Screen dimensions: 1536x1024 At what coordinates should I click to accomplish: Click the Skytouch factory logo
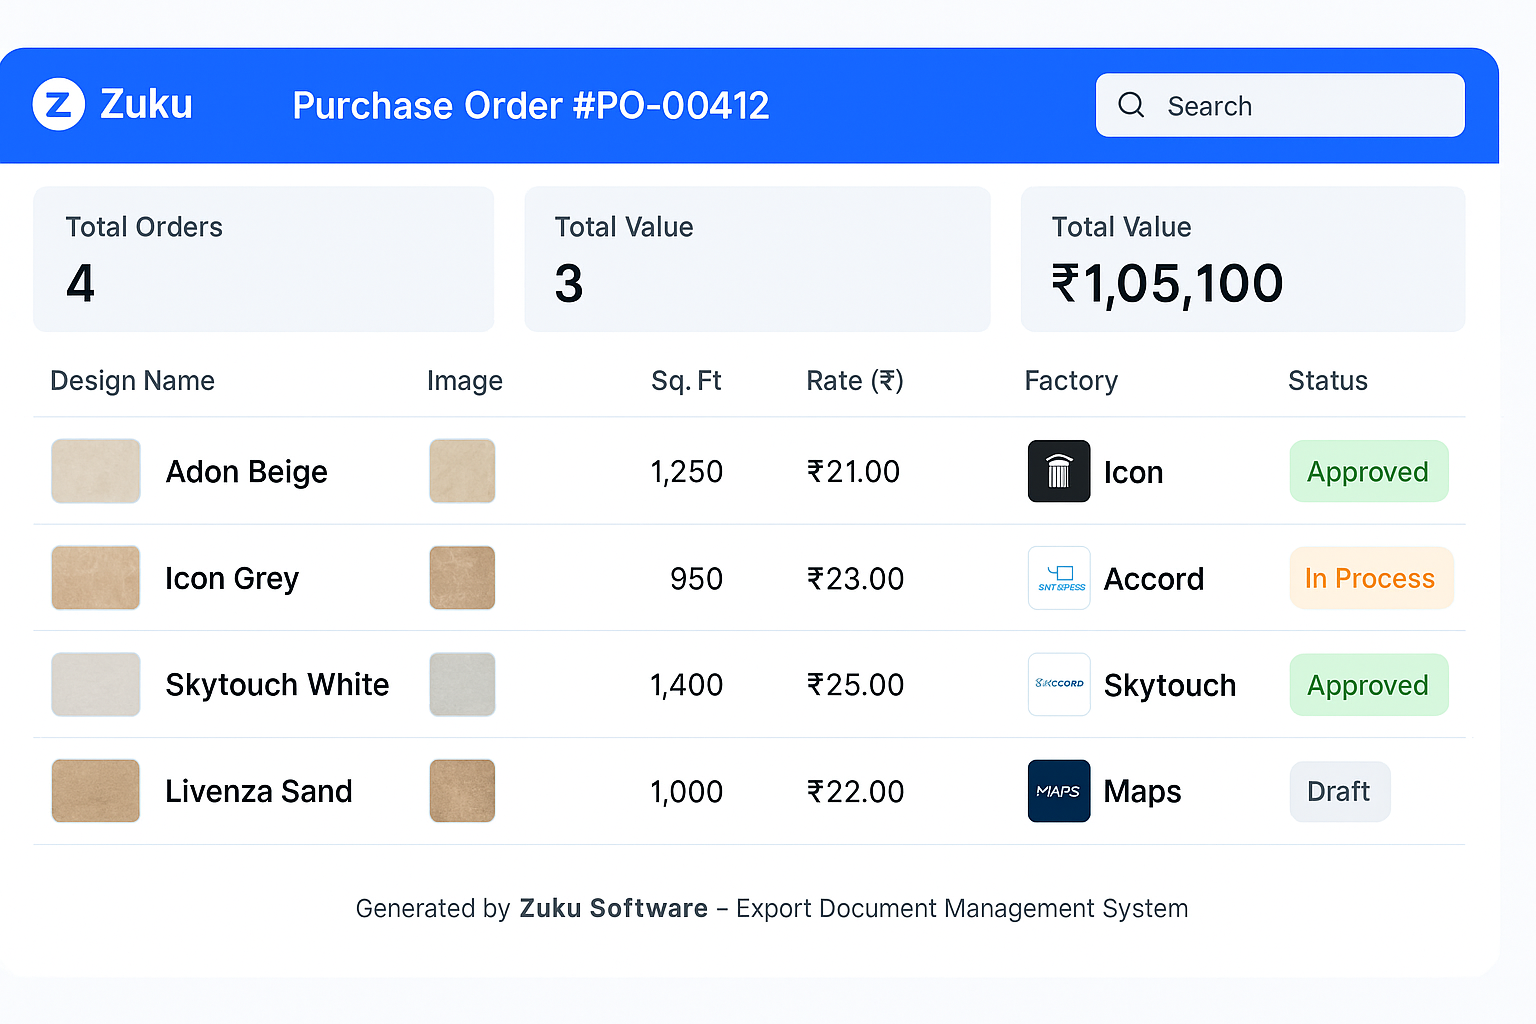click(1059, 685)
